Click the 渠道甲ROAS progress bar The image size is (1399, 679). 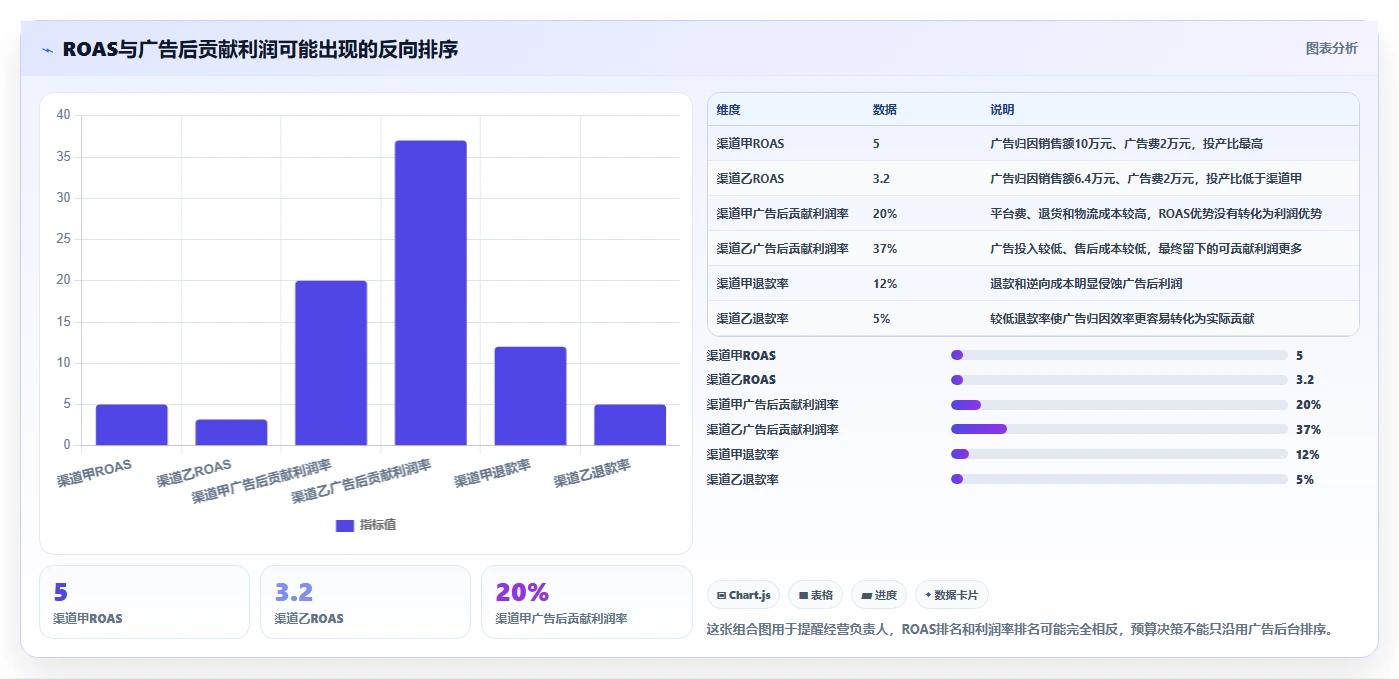tap(1119, 355)
